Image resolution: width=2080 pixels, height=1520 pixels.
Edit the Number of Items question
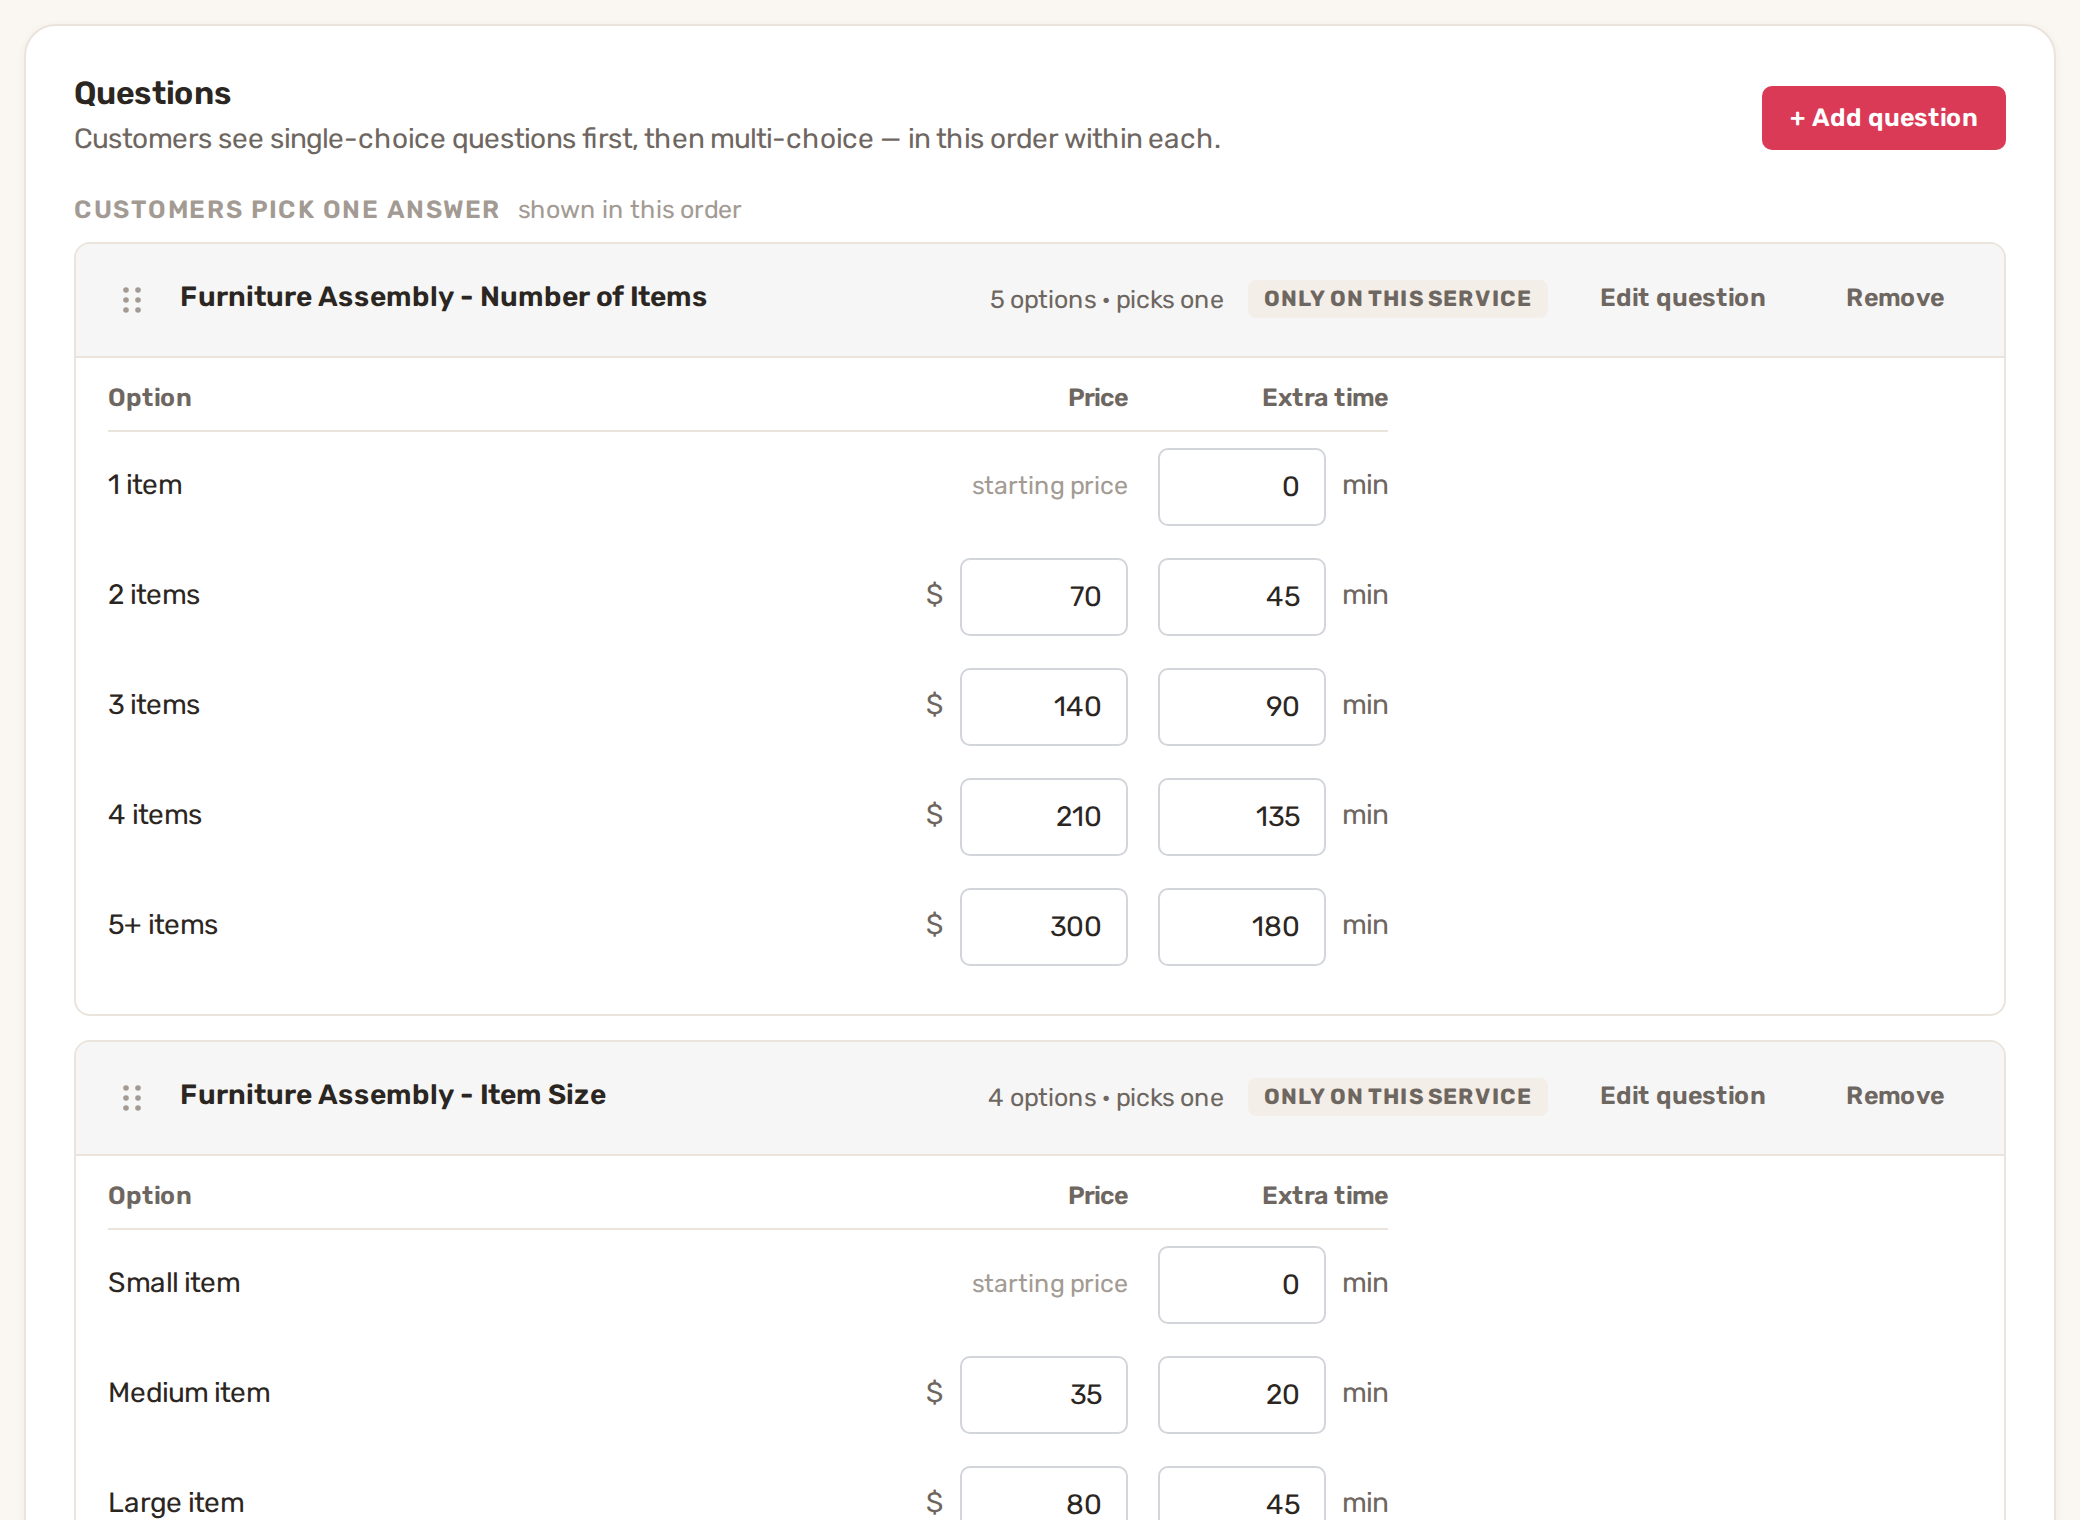coord(1682,298)
